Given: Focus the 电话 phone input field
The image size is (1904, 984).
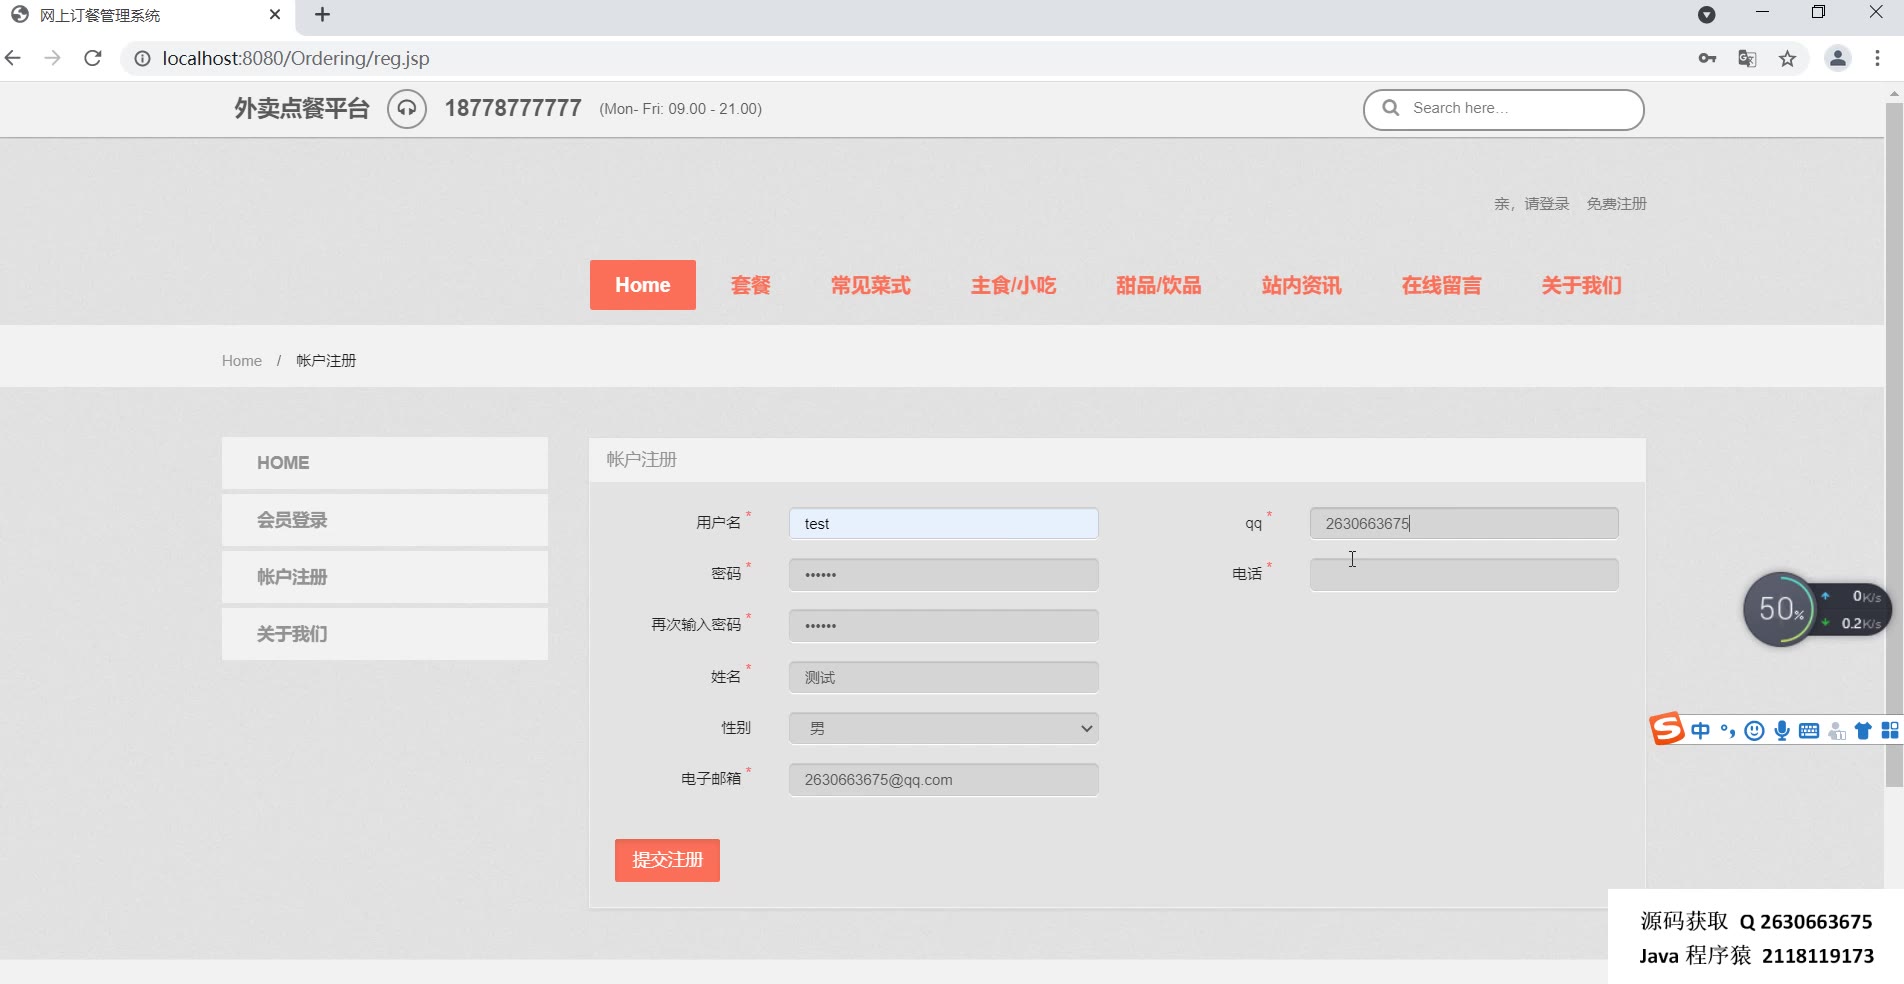Looking at the screenshot, I should (x=1463, y=575).
